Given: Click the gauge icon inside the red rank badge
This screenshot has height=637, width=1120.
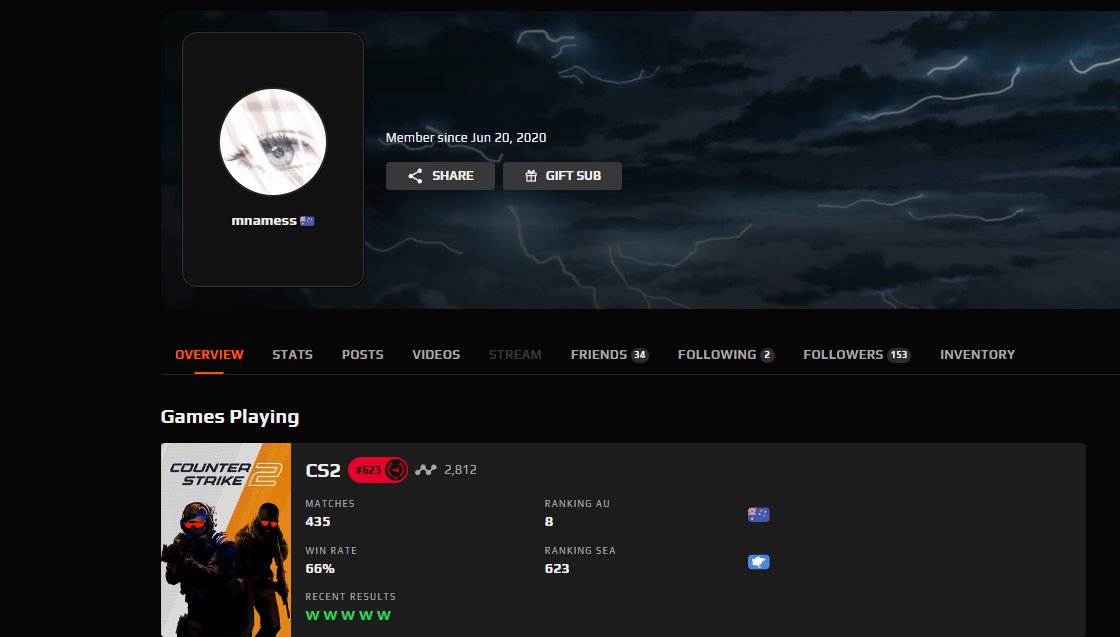Looking at the screenshot, I should pos(393,469).
